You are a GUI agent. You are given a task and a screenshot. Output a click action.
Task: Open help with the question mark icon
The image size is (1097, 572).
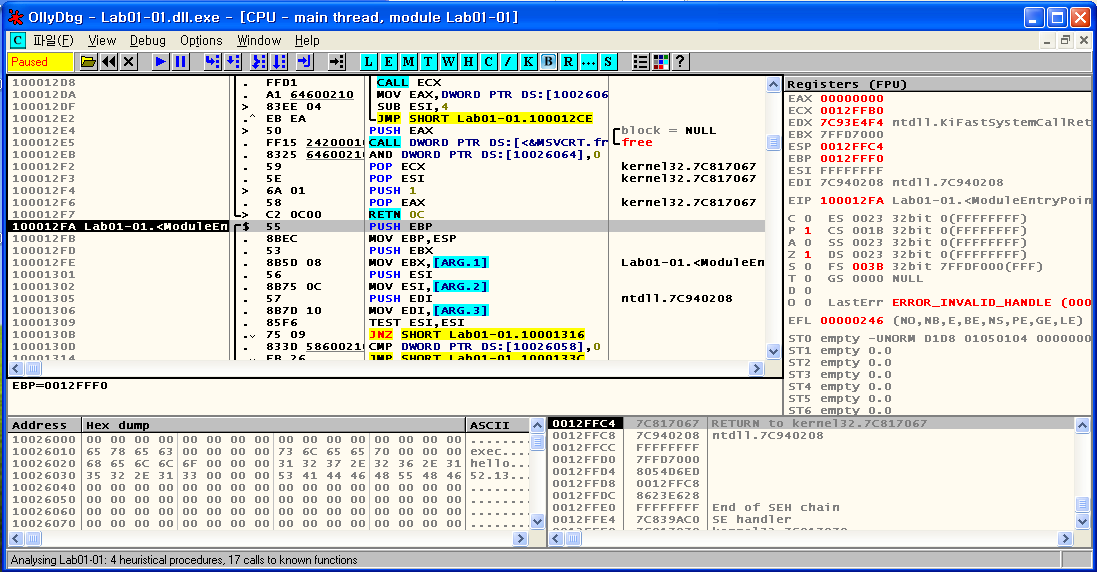(x=680, y=62)
